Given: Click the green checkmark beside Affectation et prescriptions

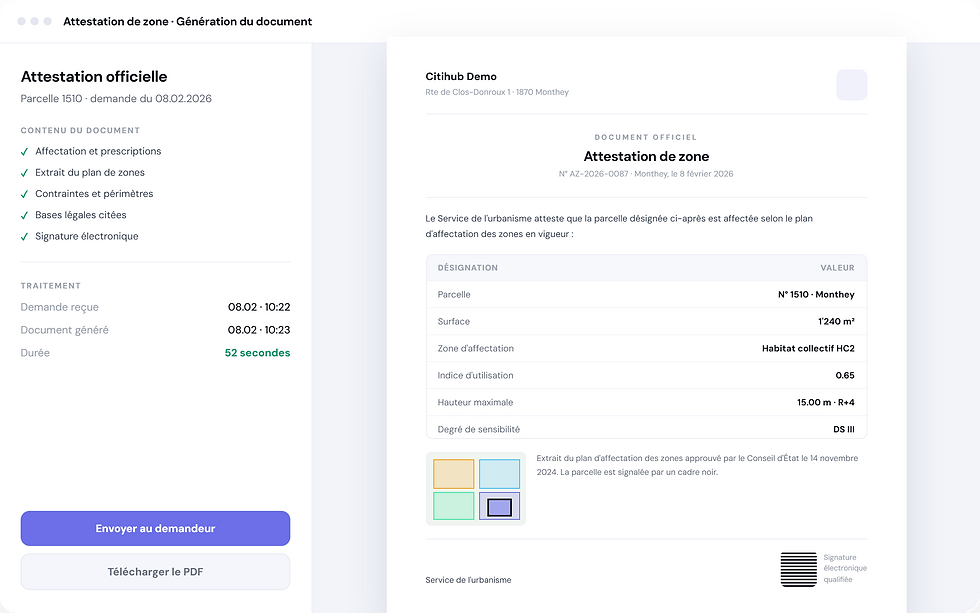Looking at the screenshot, I should [24, 152].
